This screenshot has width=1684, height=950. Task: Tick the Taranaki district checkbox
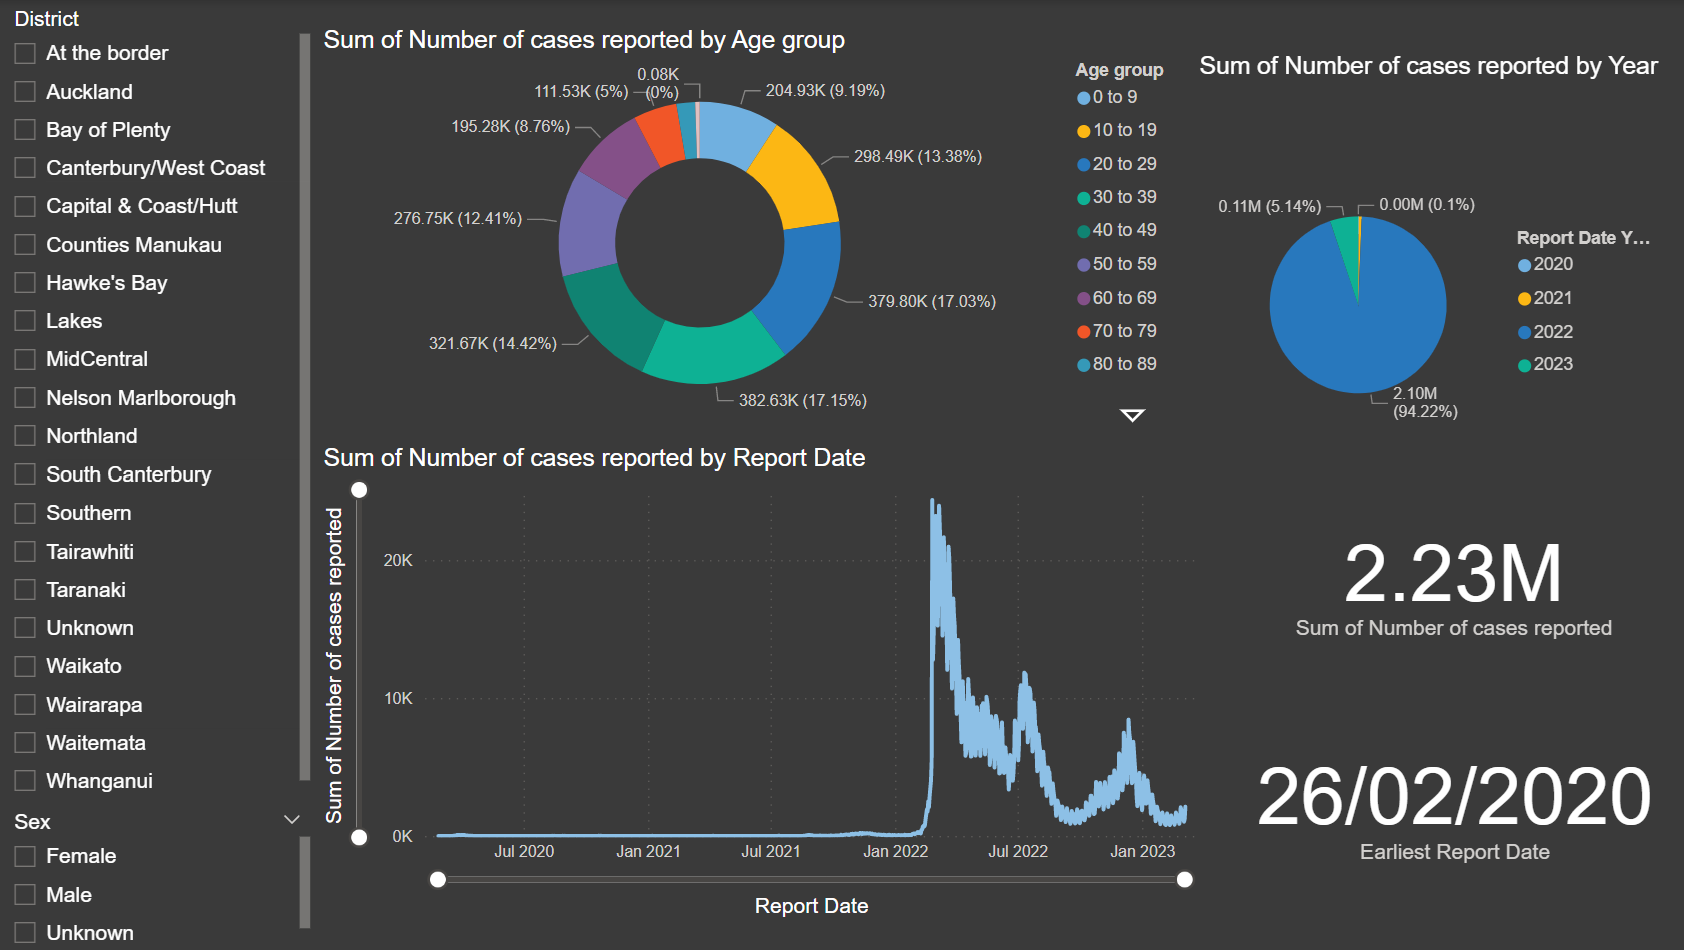(25, 590)
